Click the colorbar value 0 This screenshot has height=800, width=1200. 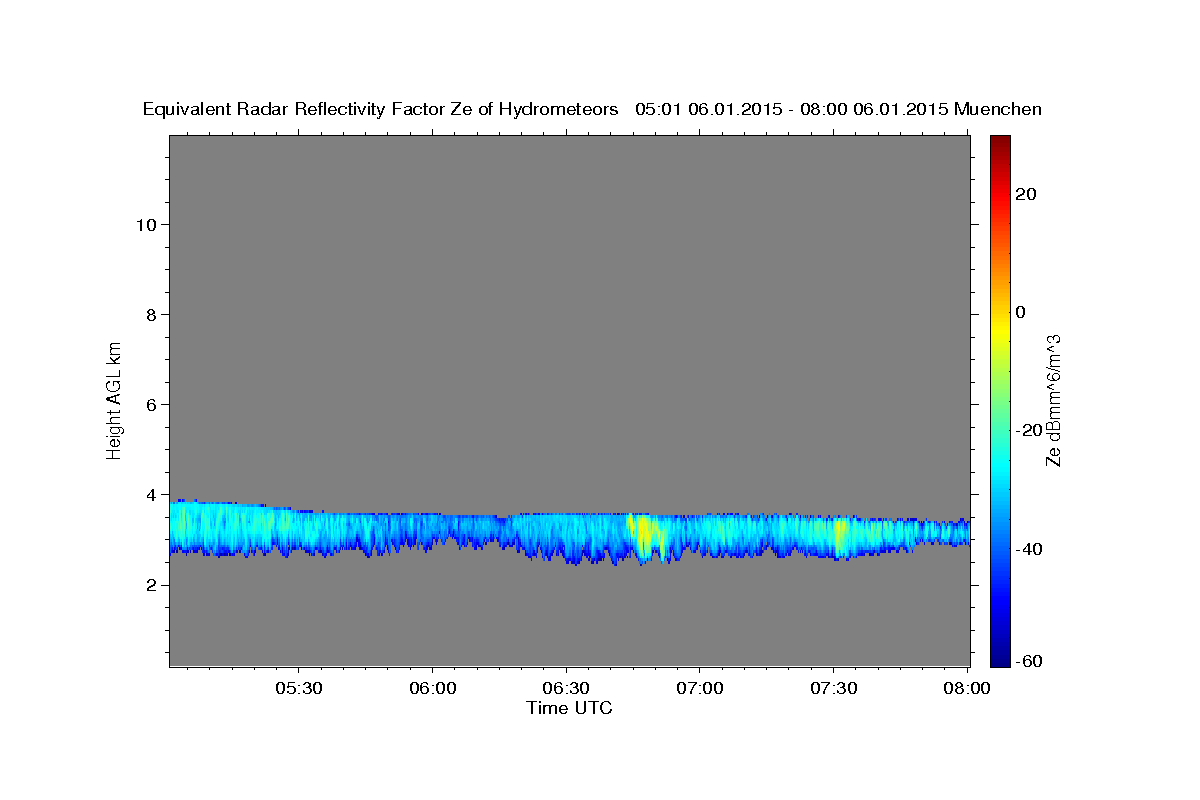click(1020, 312)
